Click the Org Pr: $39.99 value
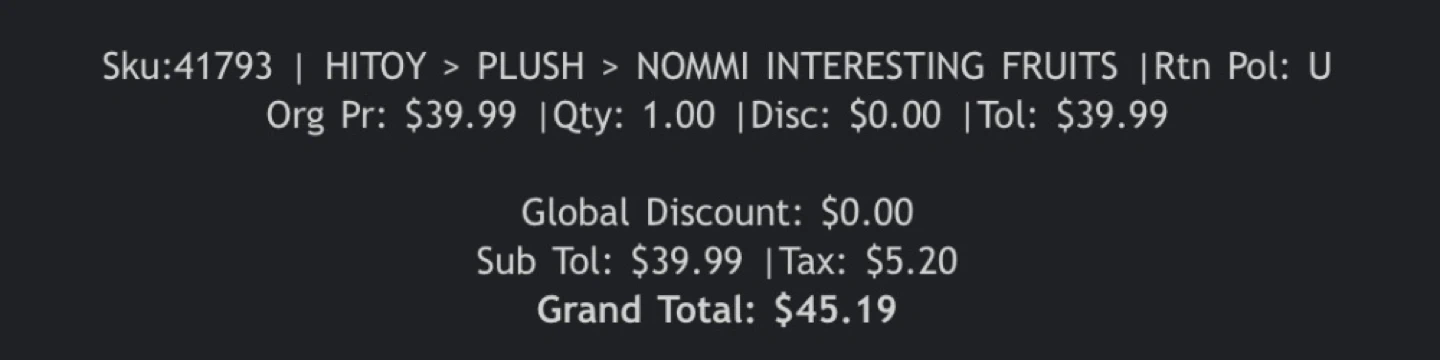Screen dimensions: 1440x360 [x=392, y=116]
